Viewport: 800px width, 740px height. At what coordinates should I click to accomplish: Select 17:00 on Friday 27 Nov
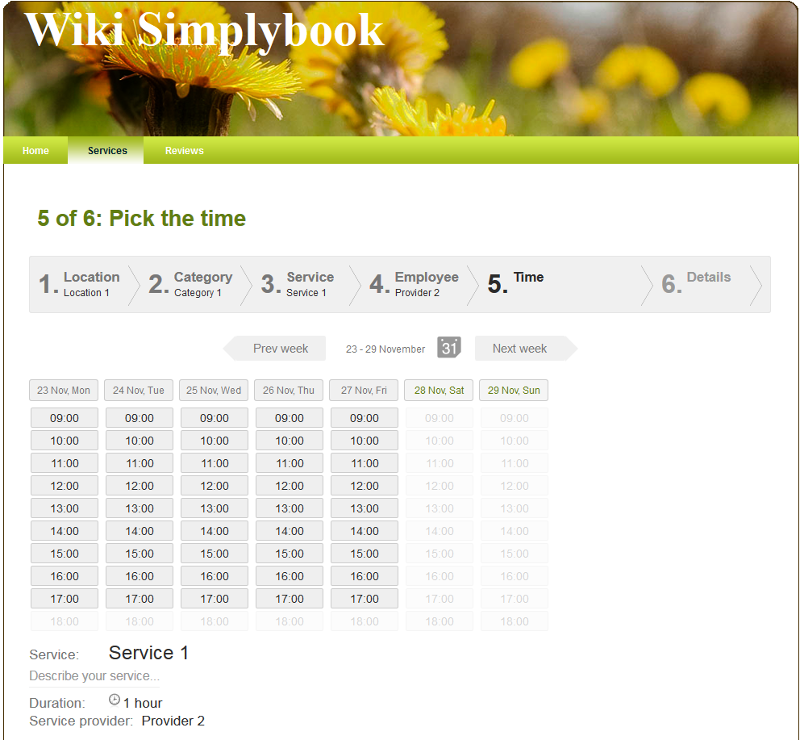click(364, 599)
